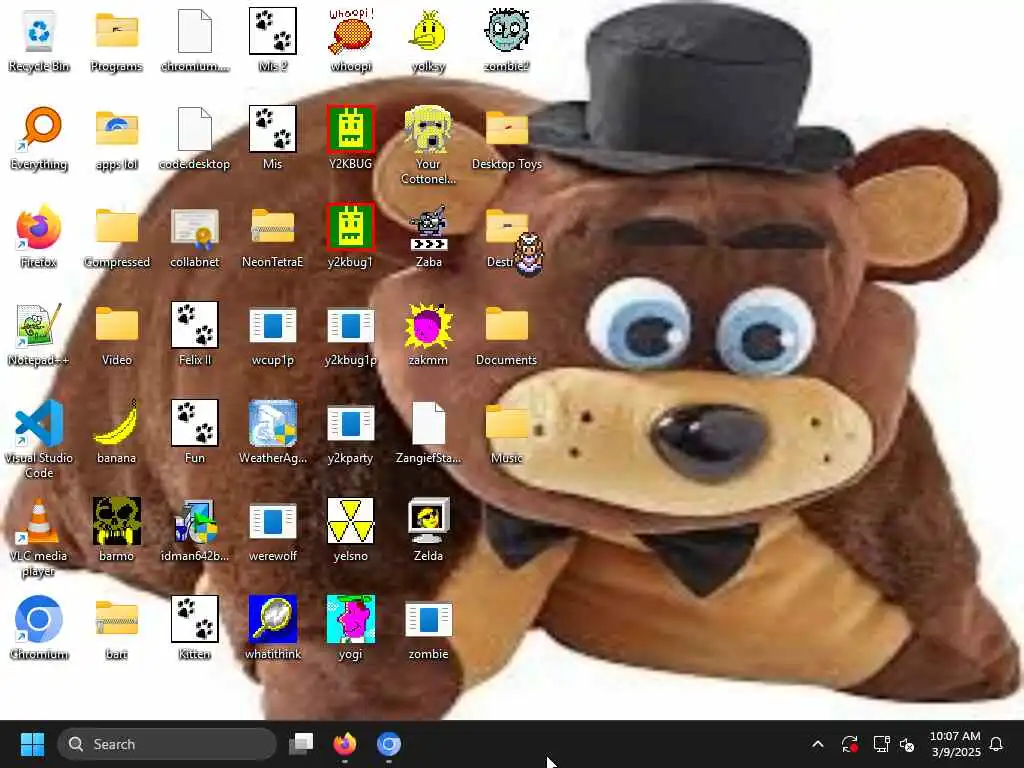Open the Windows Start menu

point(32,744)
